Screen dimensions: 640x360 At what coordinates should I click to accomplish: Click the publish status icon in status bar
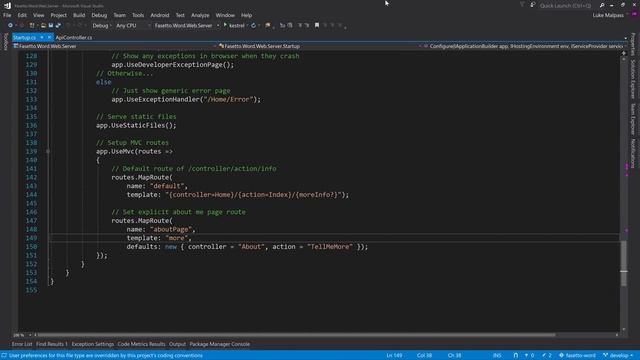(516, 356)
